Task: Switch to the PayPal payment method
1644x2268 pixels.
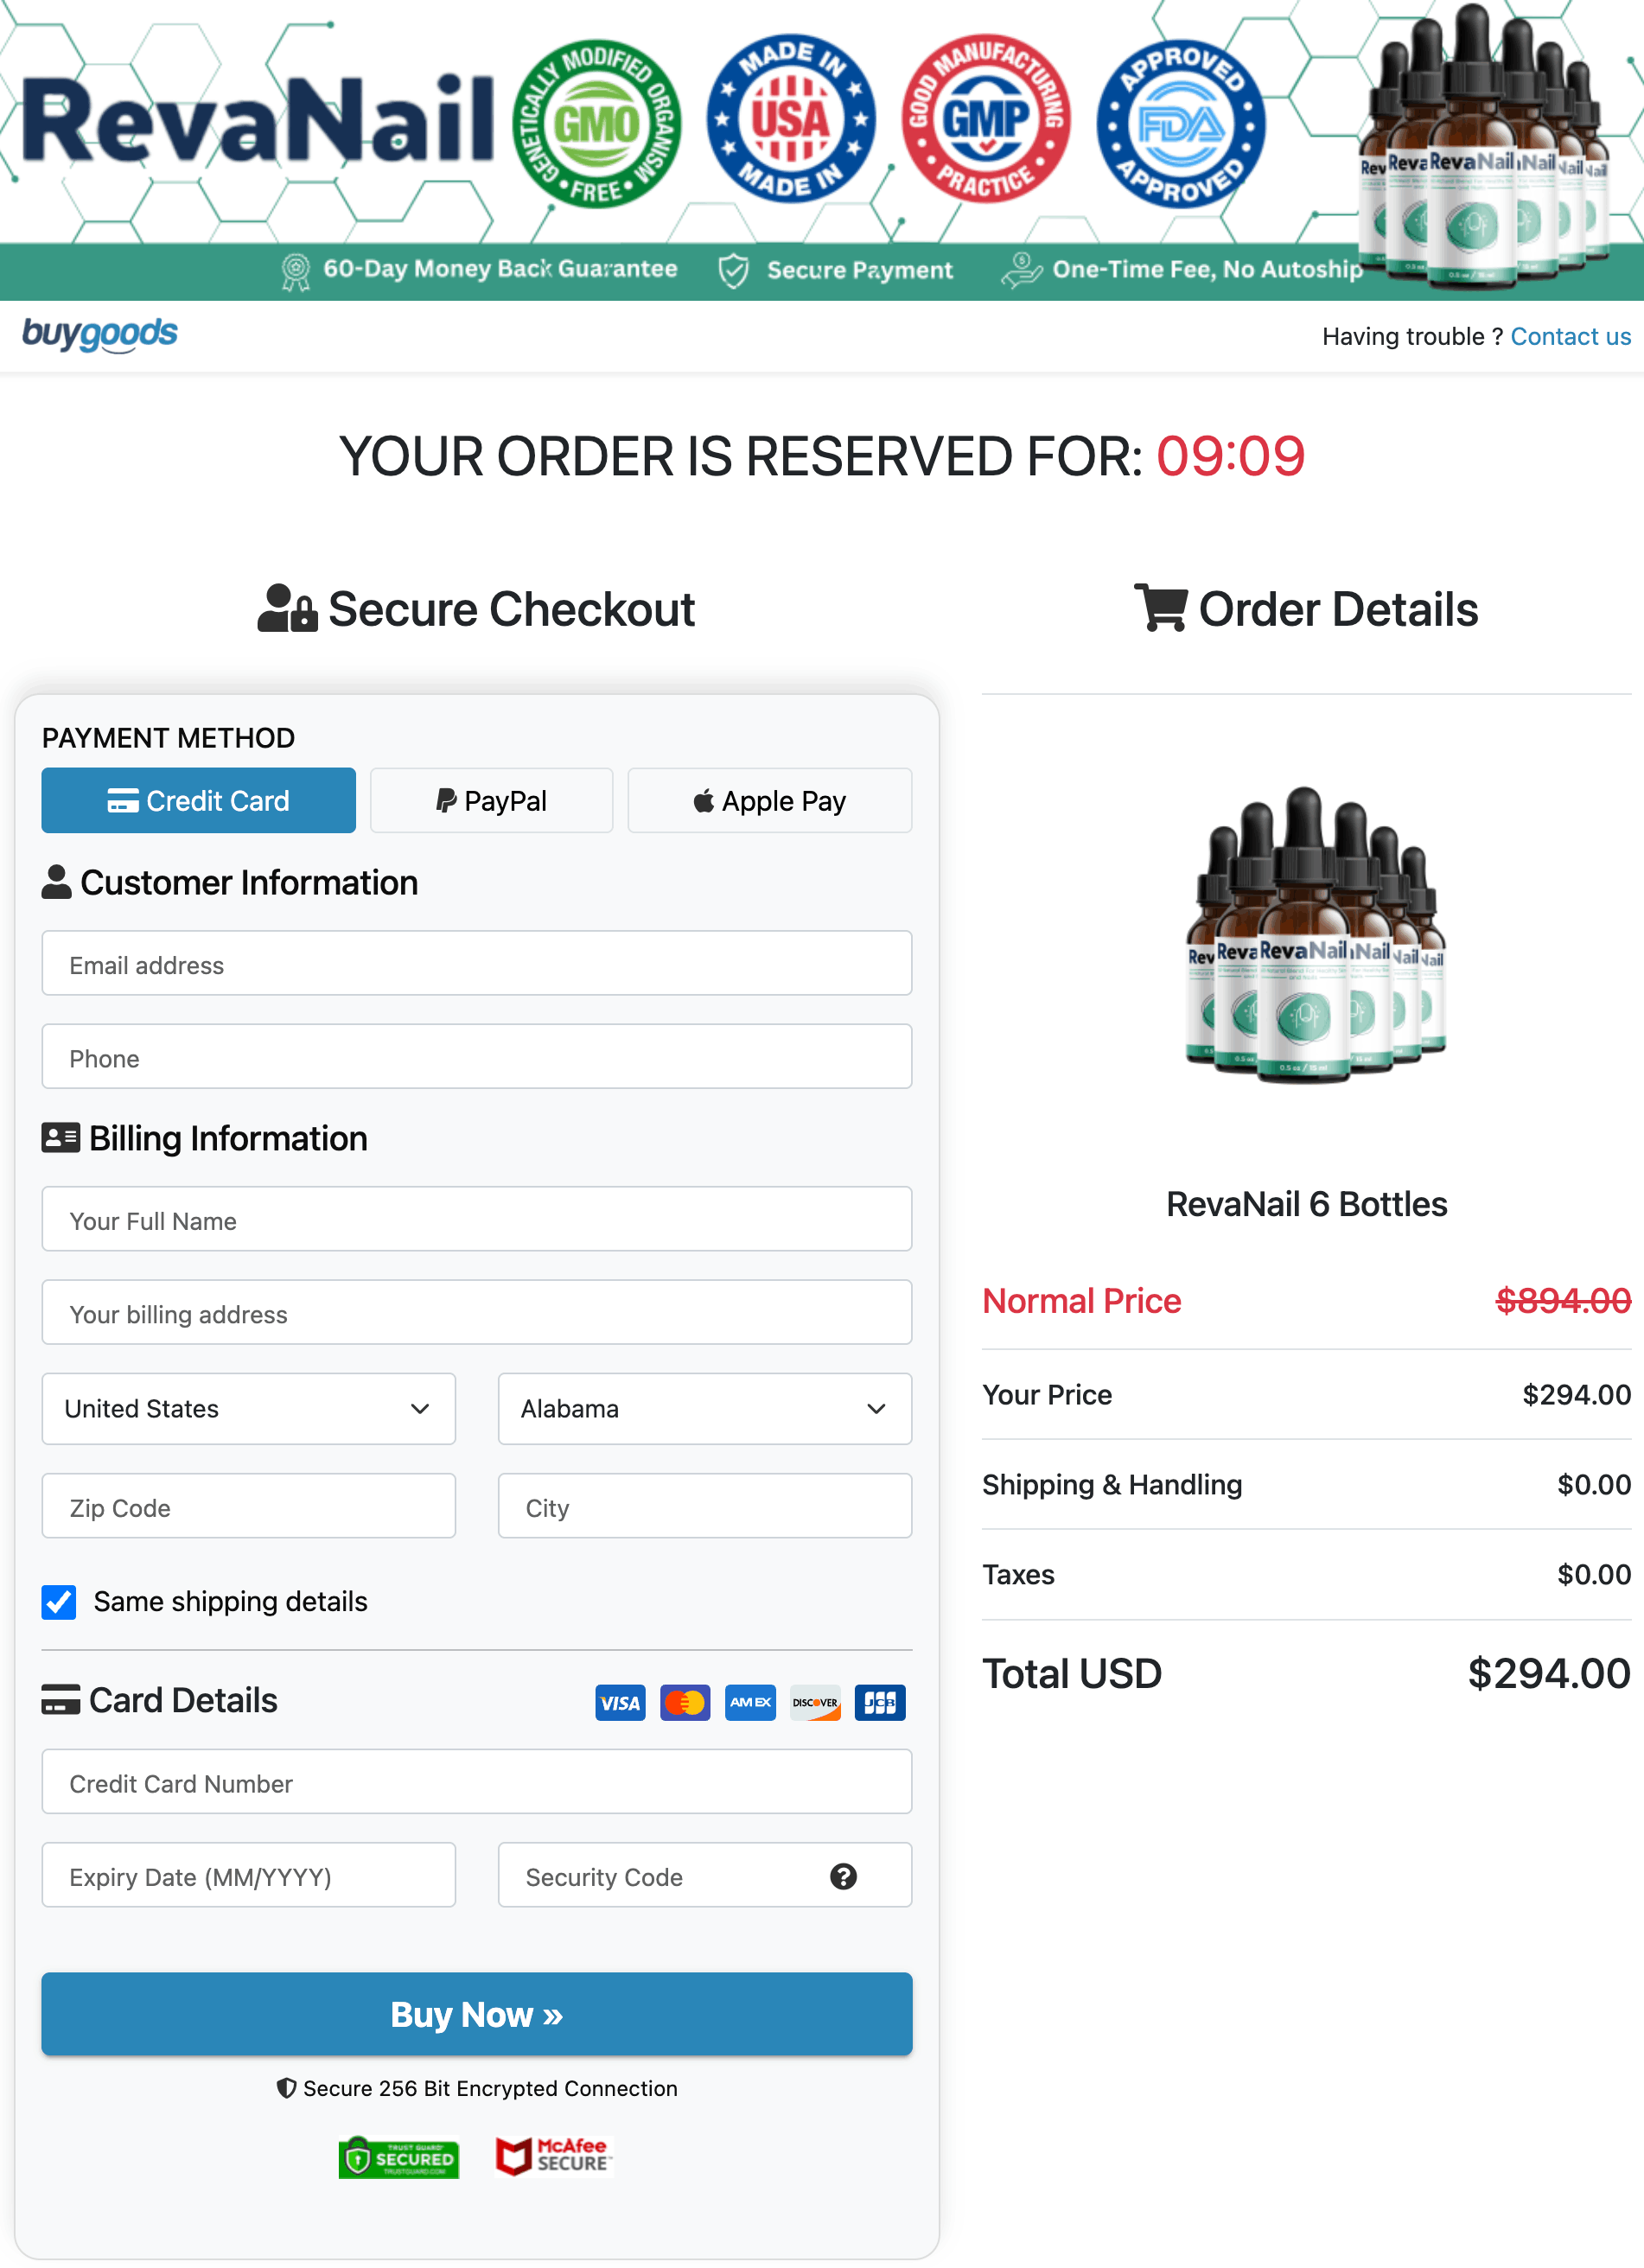Action: coord(491,800)
